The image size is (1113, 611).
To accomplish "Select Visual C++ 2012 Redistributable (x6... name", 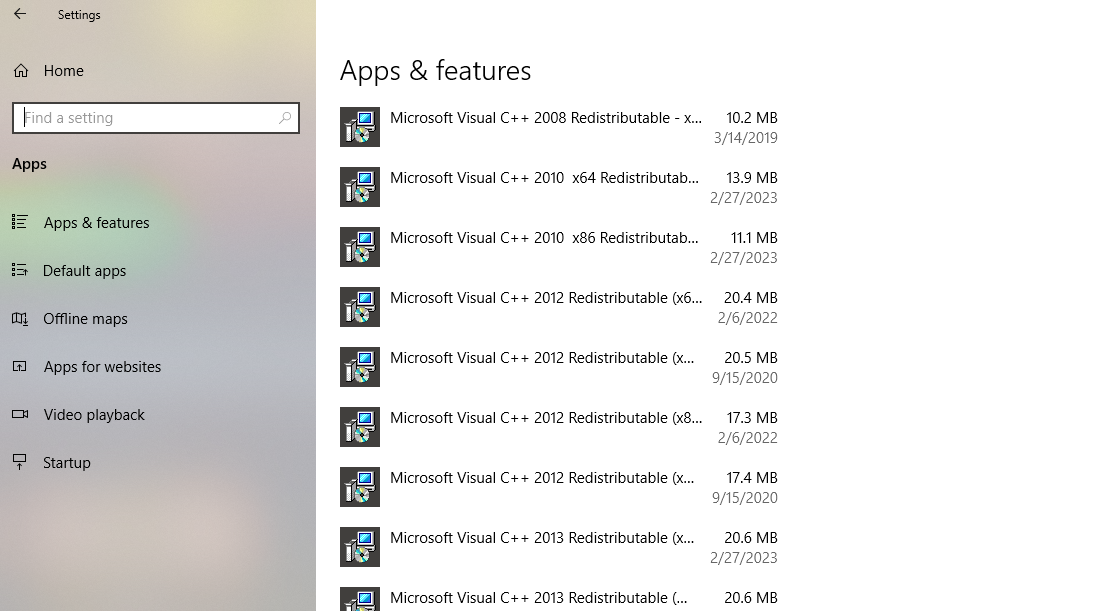I will click(546, 298).
